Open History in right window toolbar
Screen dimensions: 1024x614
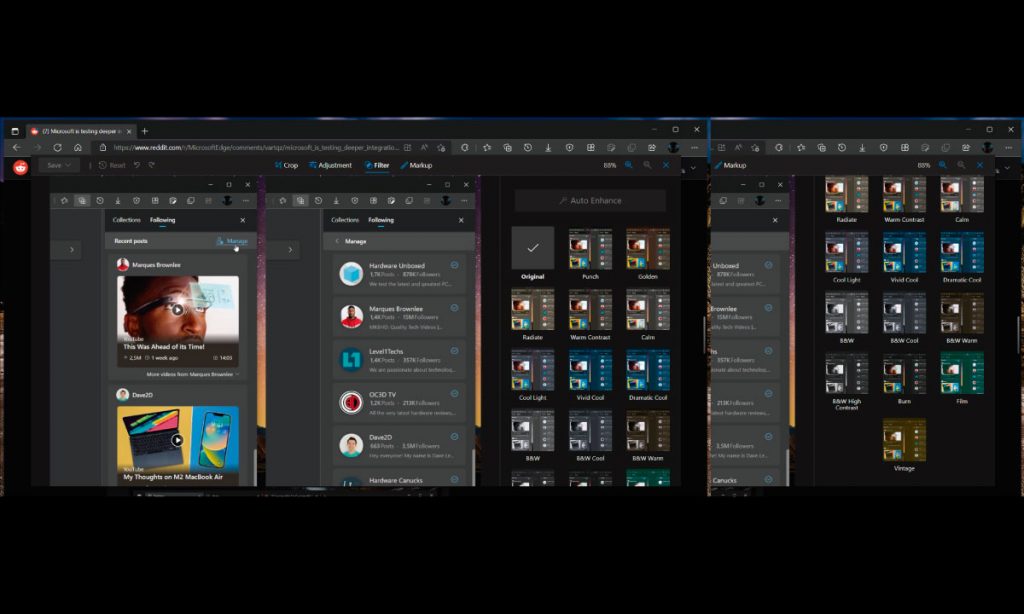842,148
